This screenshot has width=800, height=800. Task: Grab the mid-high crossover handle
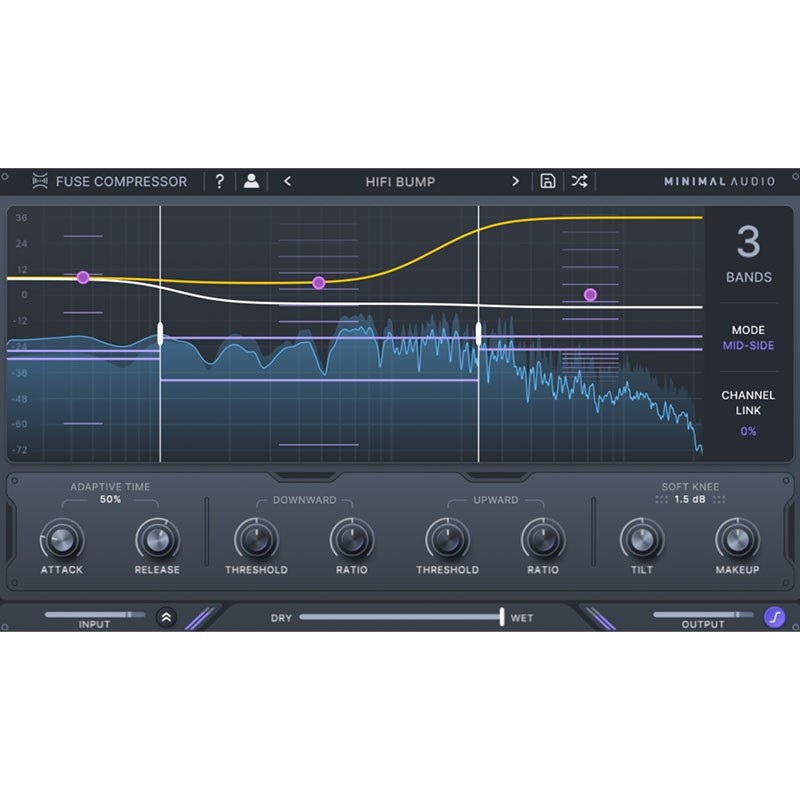(478, 334)
